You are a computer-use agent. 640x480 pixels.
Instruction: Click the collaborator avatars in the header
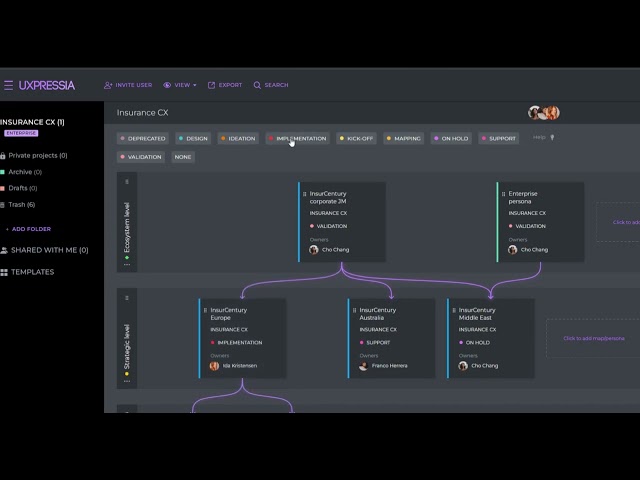(x=544, y=113)
